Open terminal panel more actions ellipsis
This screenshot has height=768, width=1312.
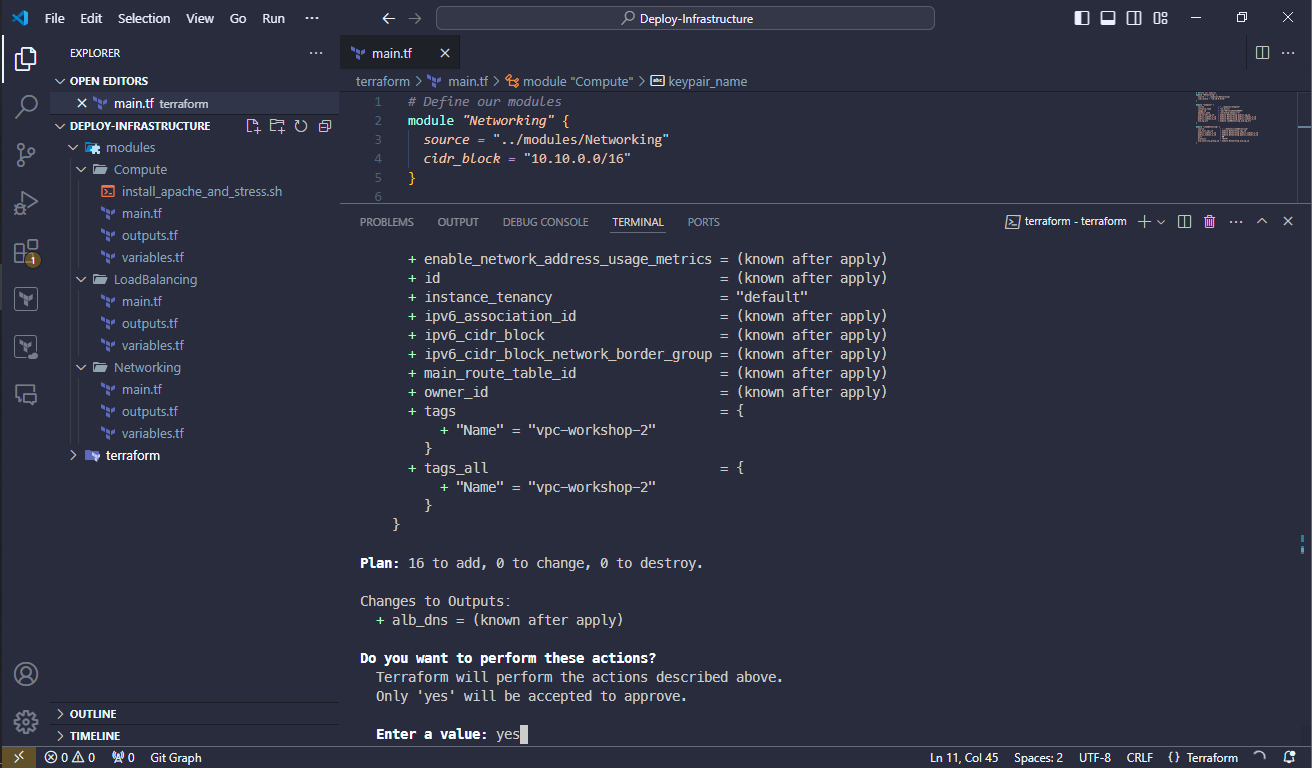point(1236,222)
